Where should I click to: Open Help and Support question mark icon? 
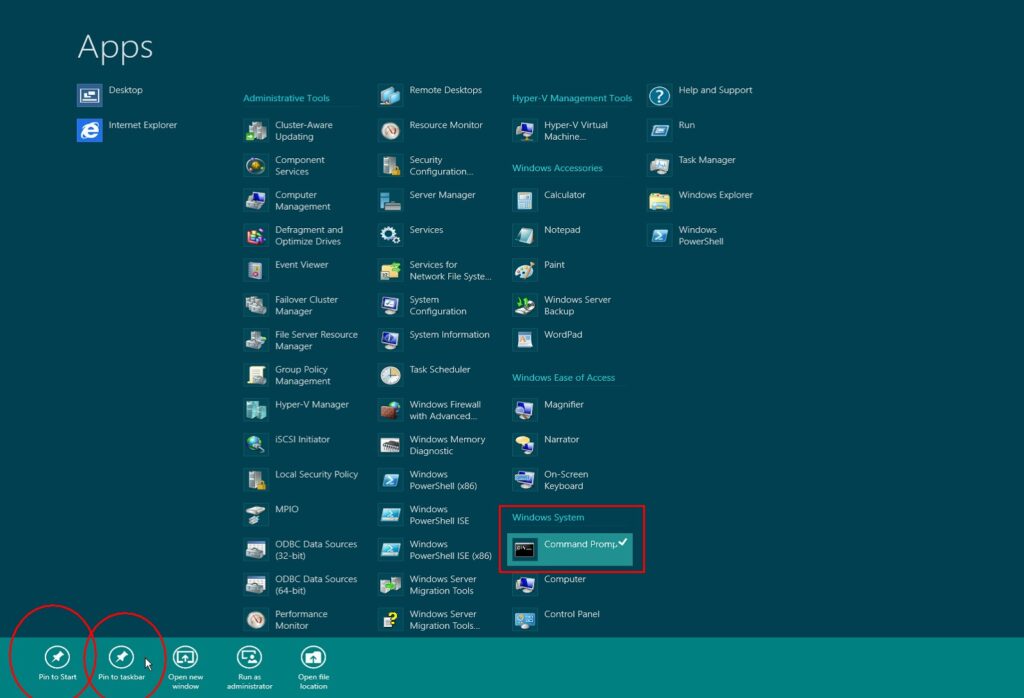(660, 96)
